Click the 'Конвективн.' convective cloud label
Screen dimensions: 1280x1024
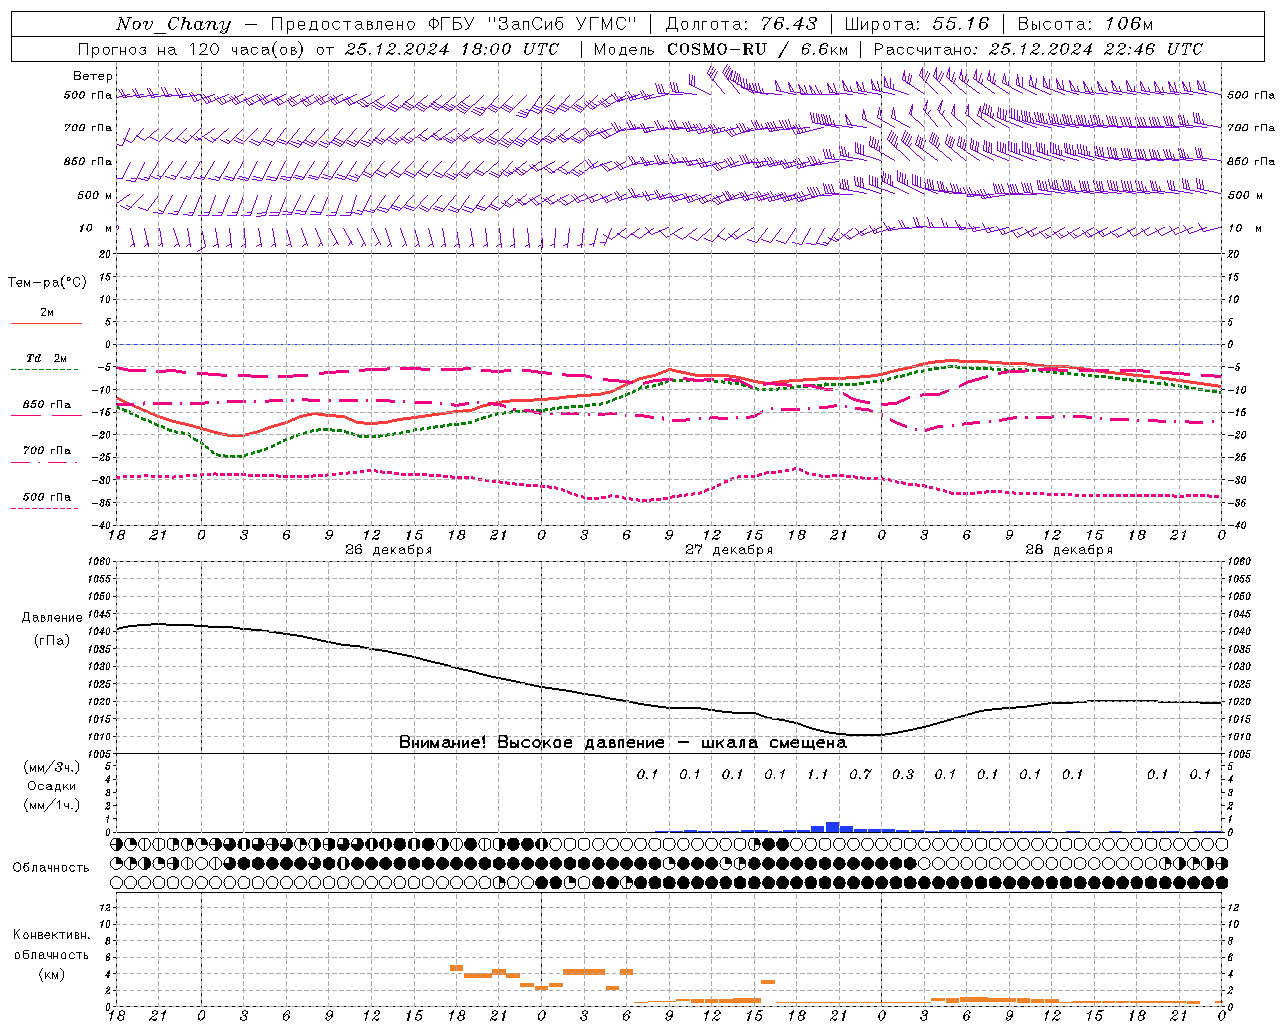(x=51, y=935)
